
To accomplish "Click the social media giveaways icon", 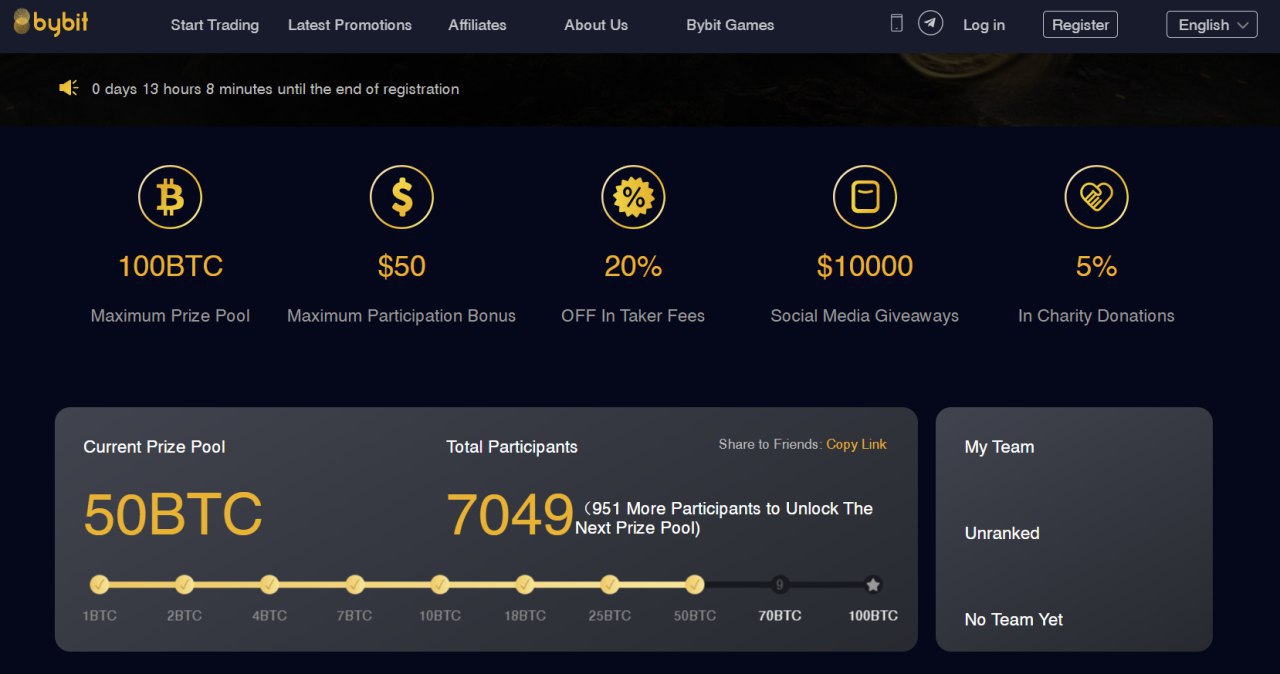I will point(865,197).
